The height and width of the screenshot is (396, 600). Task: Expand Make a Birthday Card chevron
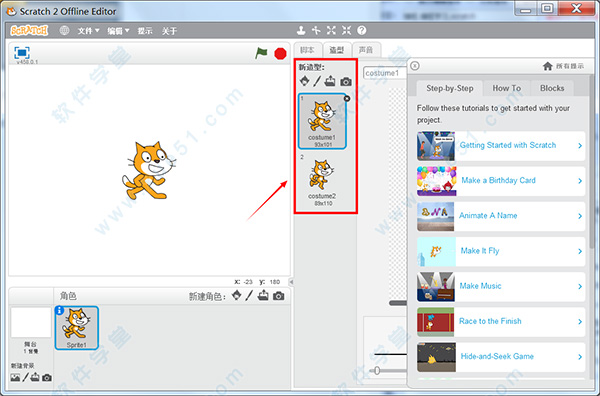click(x=580, y=181)
